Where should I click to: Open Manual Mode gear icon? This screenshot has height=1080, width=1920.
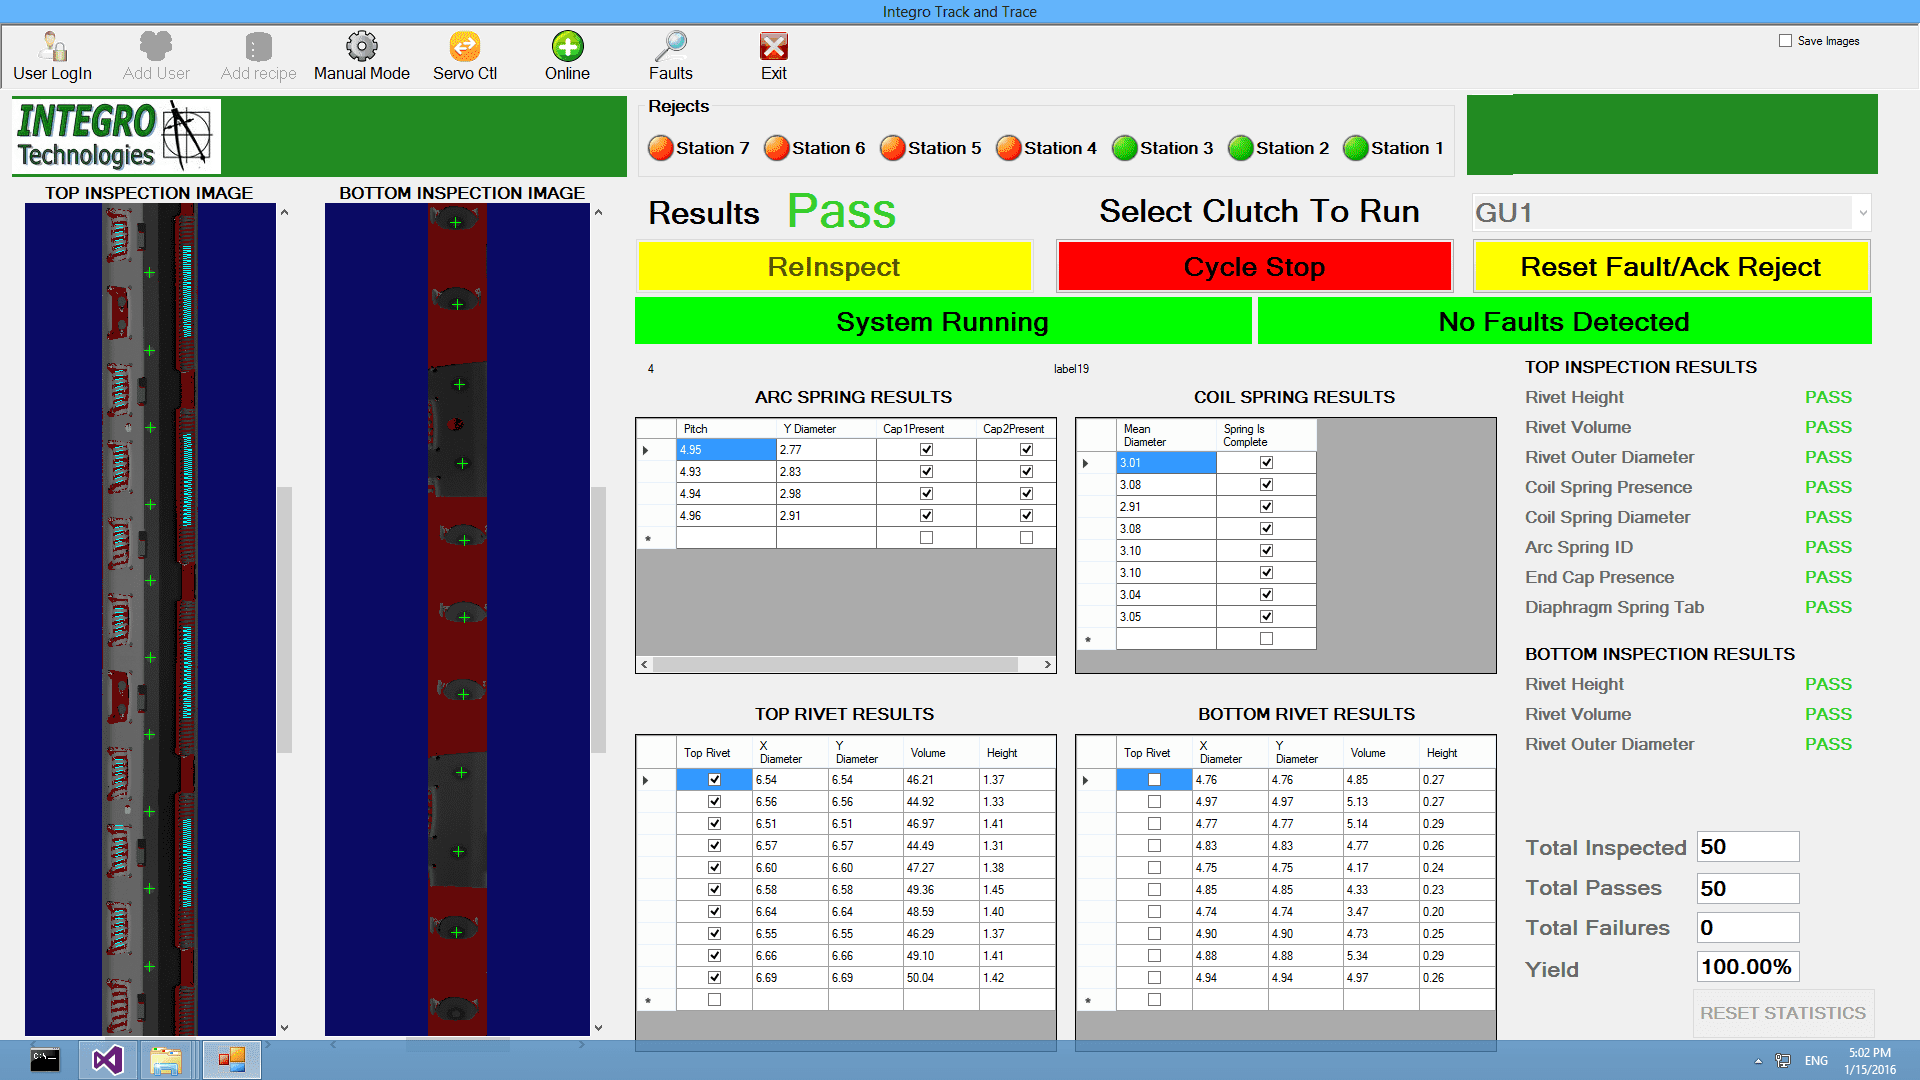pos(361,47)
